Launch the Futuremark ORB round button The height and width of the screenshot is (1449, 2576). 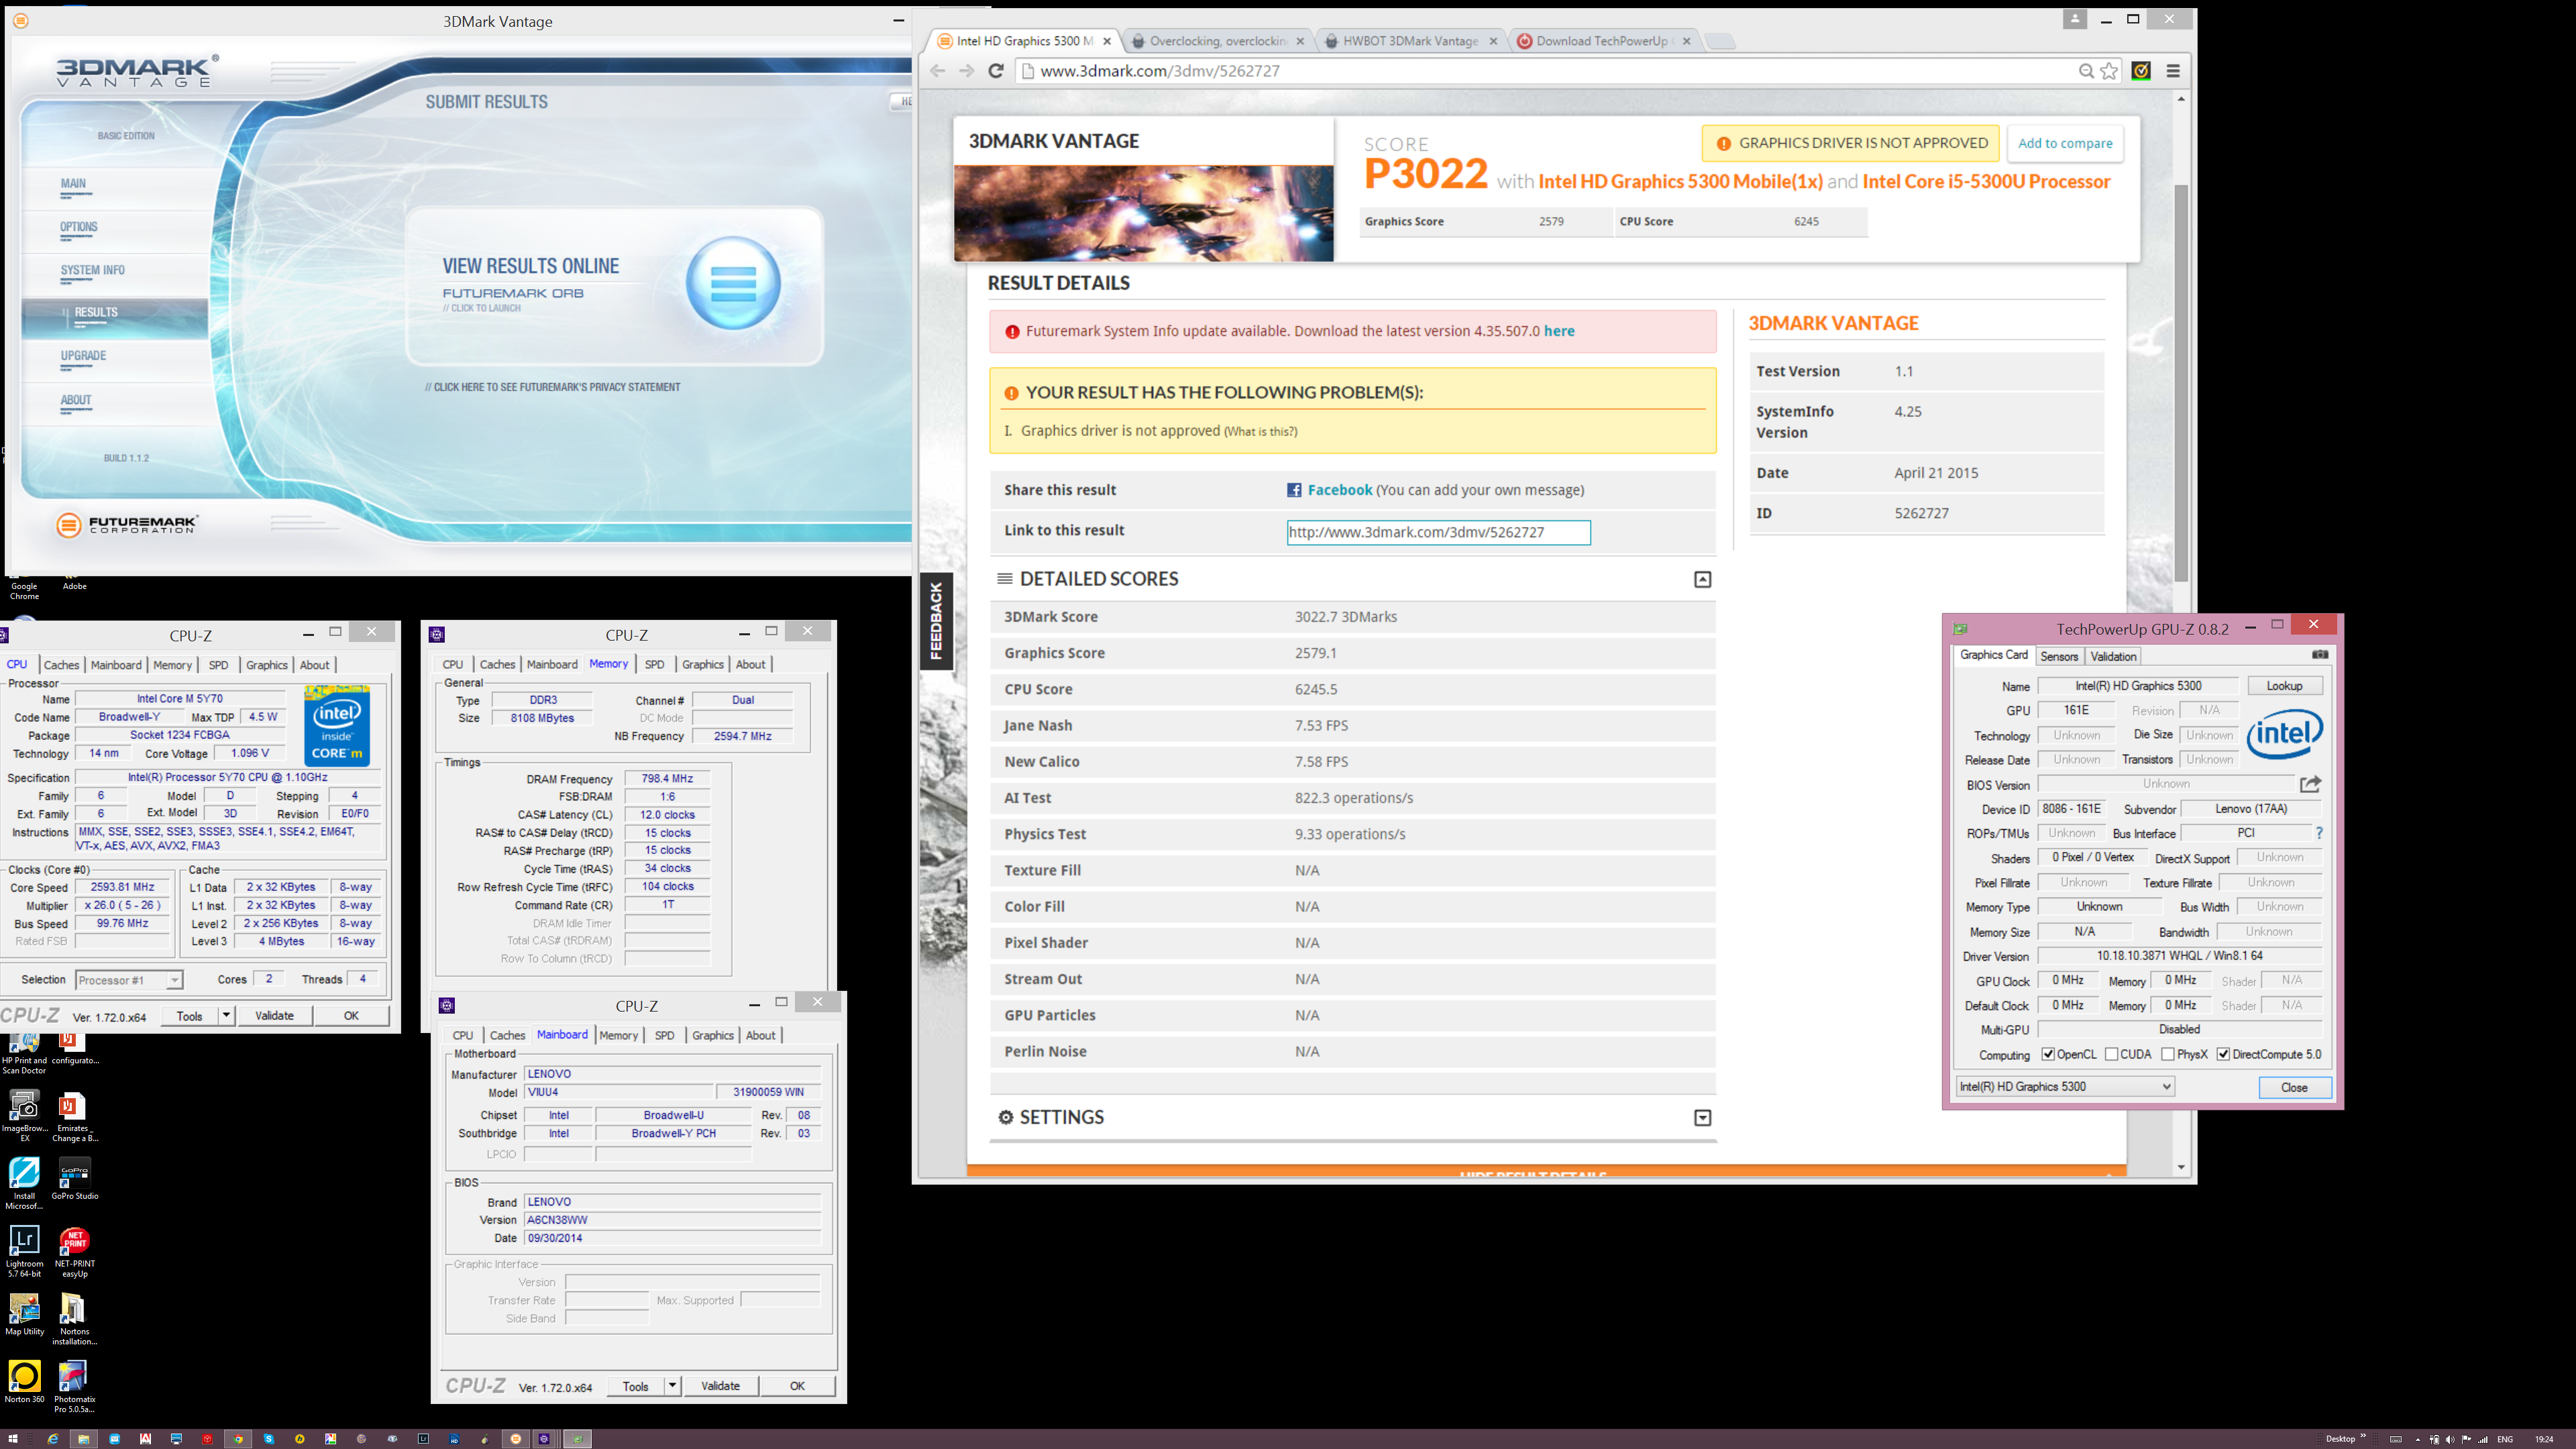pos(733,284)
